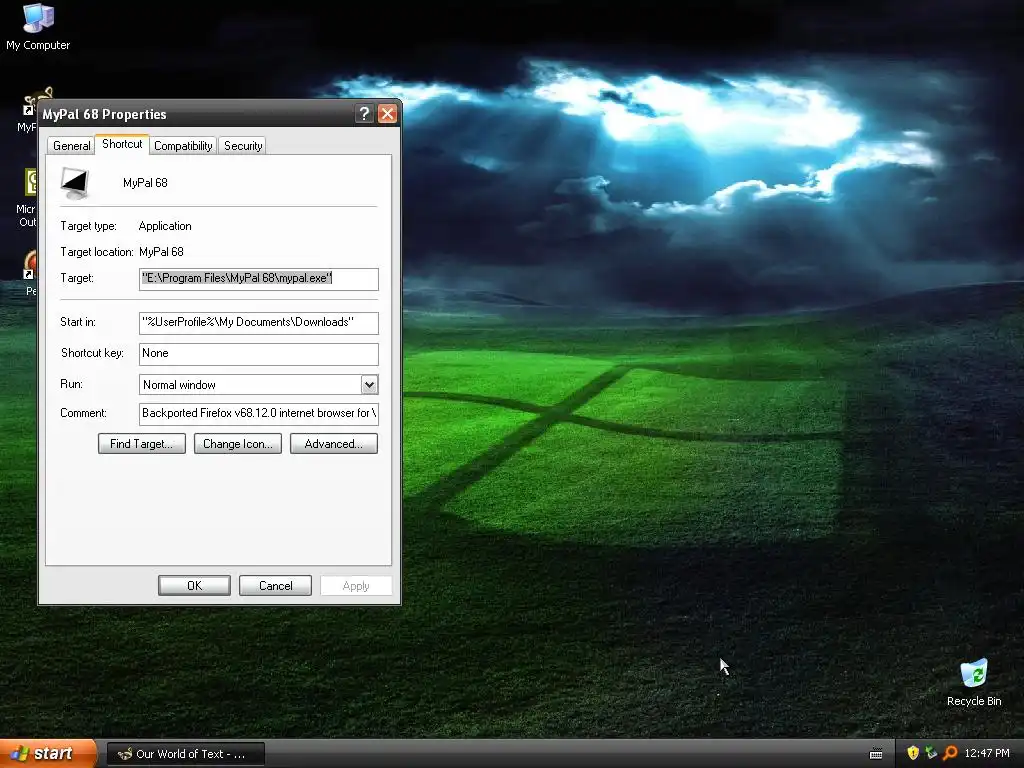
Task: Click the orange magnifier tray icon
Action: click(950, 753)
